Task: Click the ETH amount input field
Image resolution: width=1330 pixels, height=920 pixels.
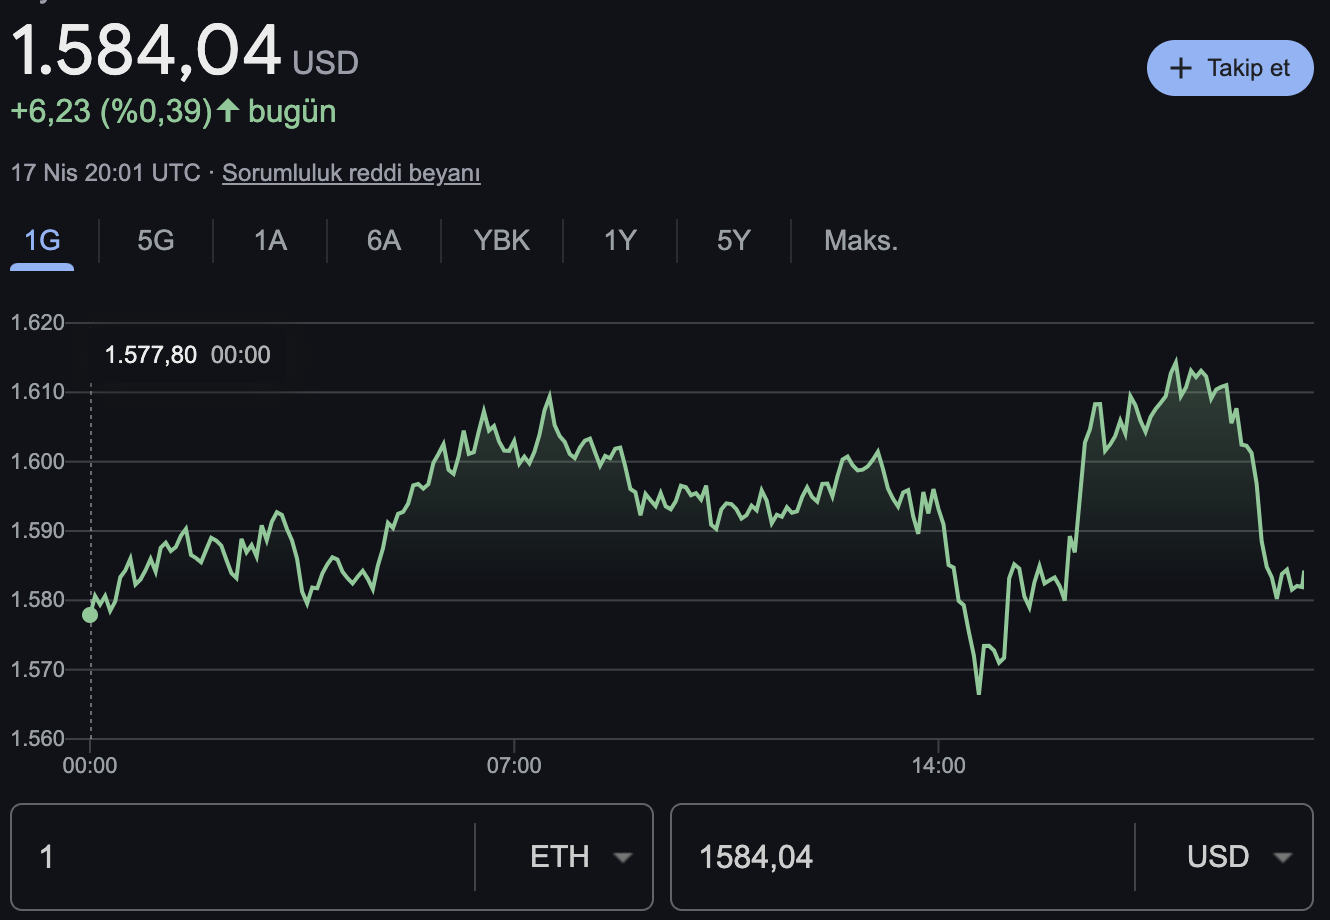Action: coord(242,857)
